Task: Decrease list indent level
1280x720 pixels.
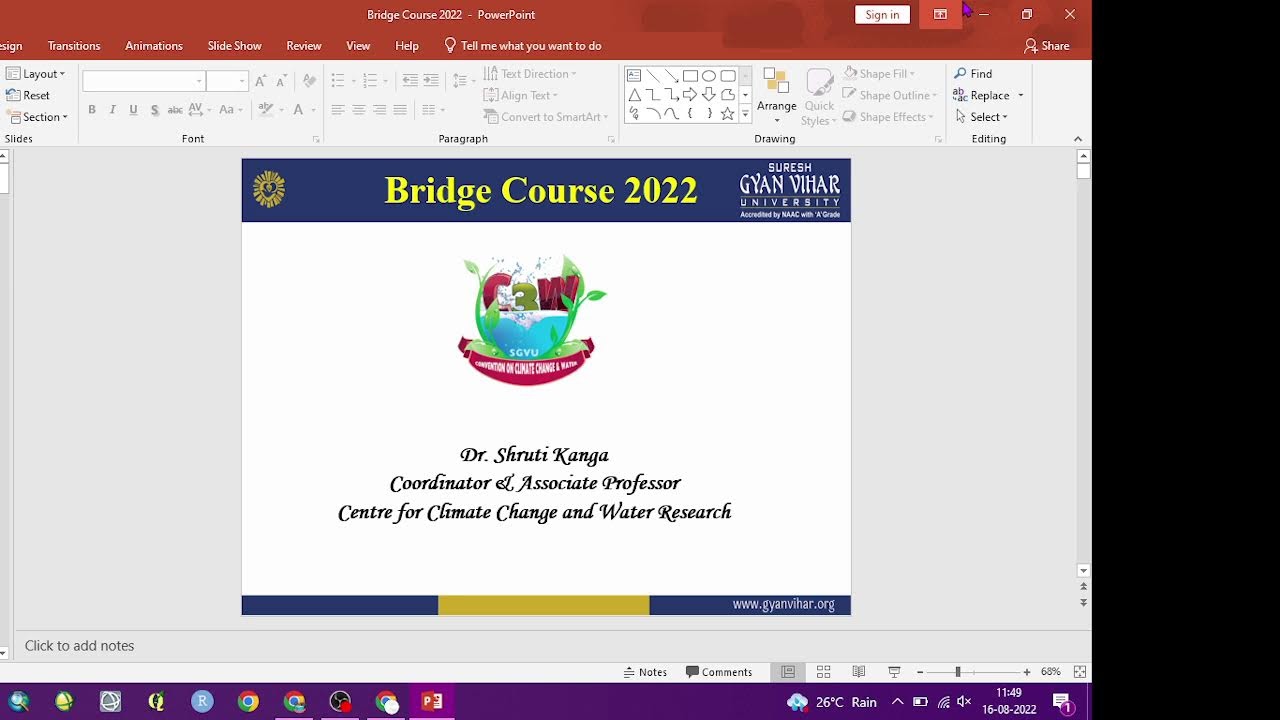Action: point(410,80)
